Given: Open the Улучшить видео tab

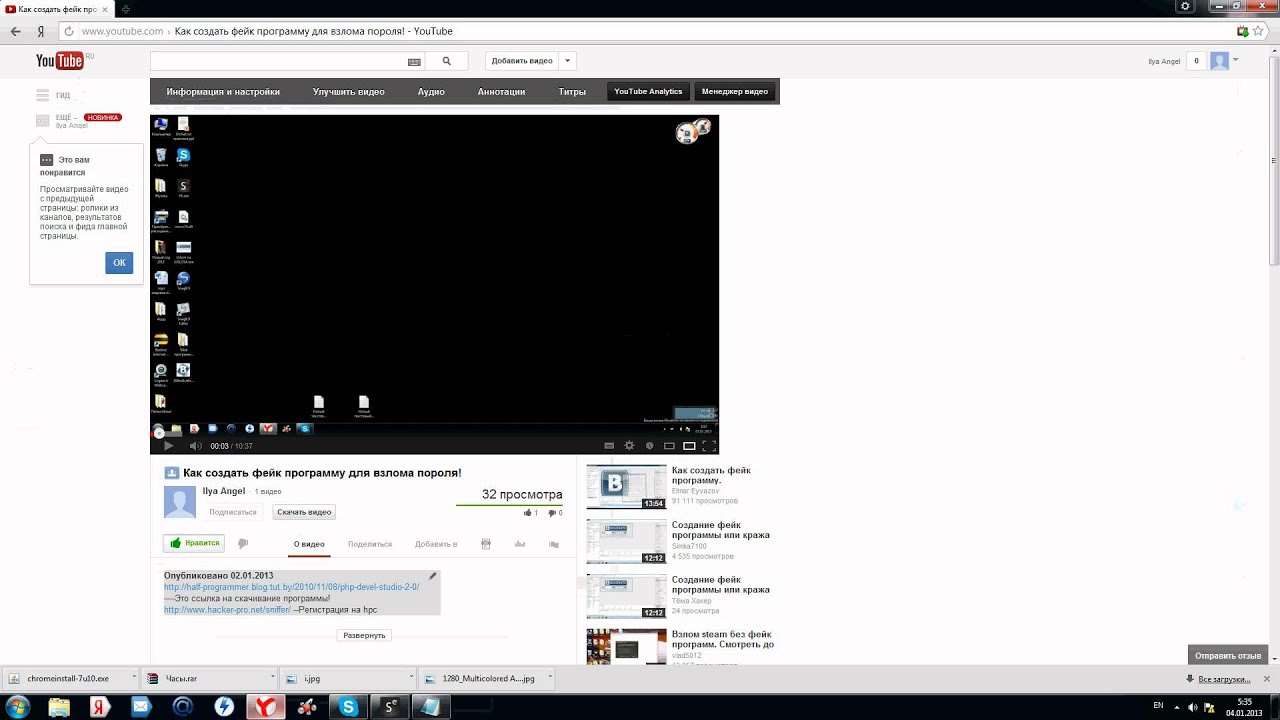Looking at the screenshot, I should [x=348, y=92].
